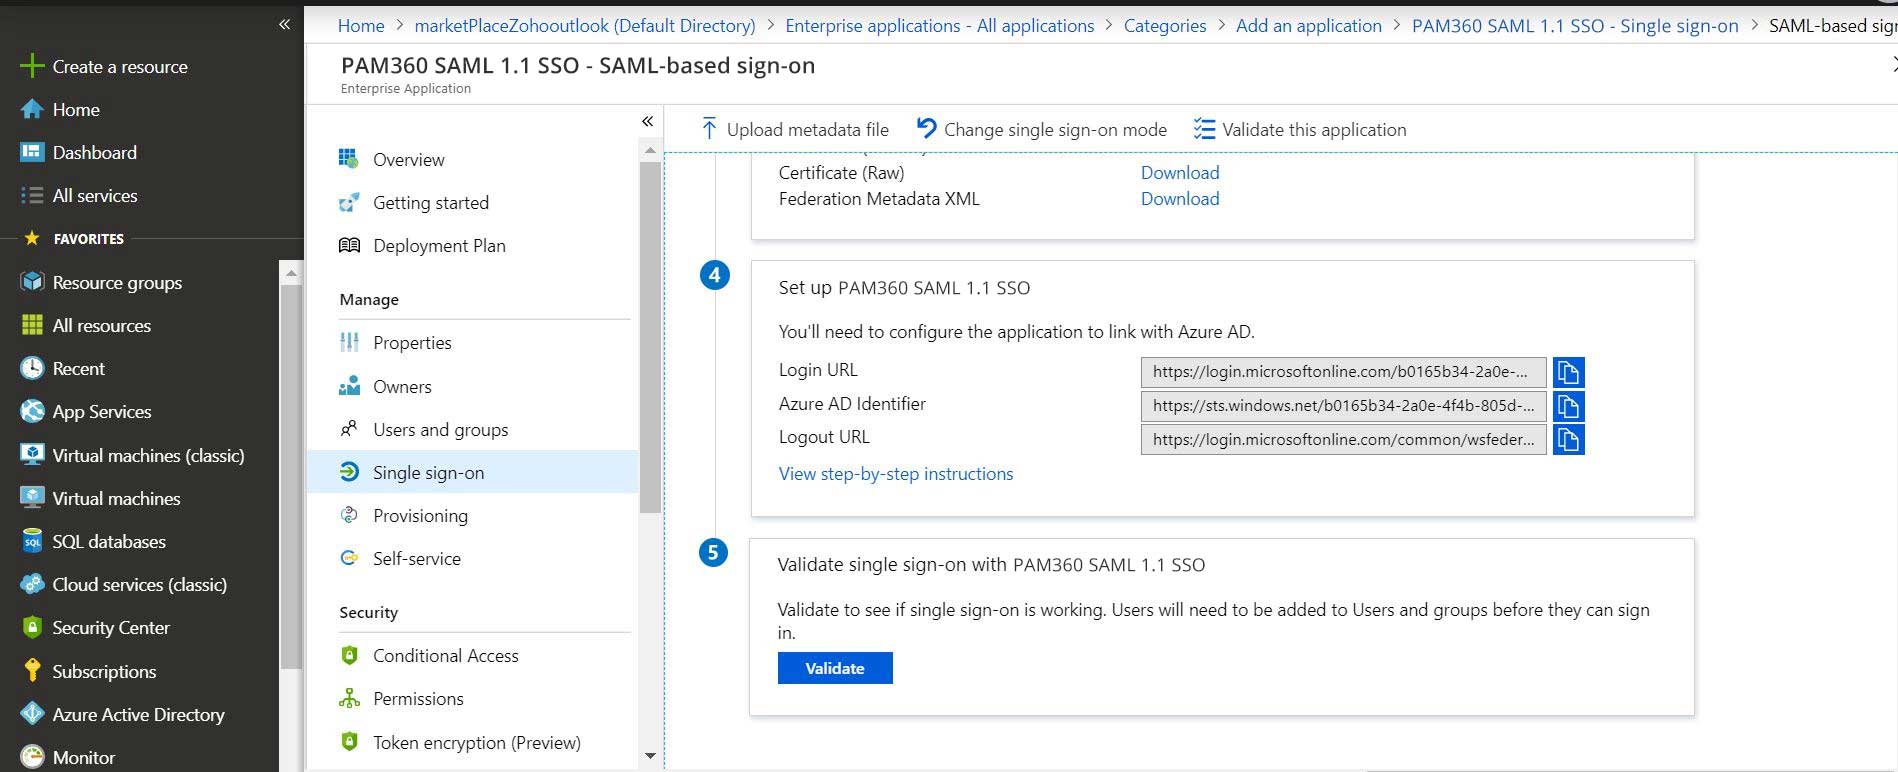Open Users and groups menu item
This screenshot has height=772, width=1898.
tap(440, 429)
